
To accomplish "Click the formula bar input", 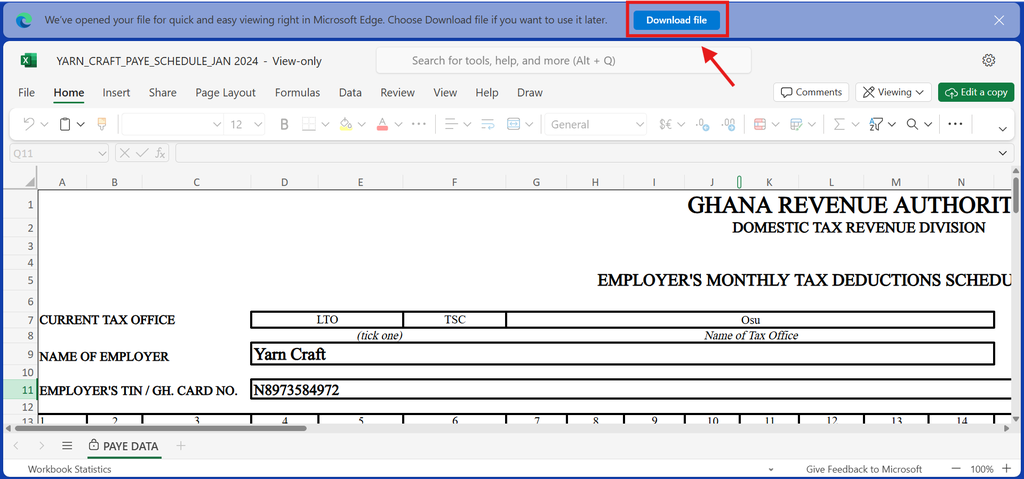I will pyautogui.click(x=586, y=153).
